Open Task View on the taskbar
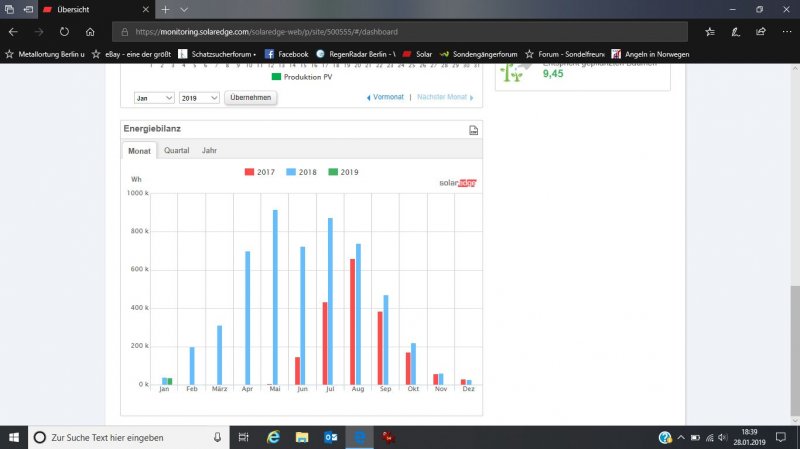The image size is (800, 449). pyautogui.click(x=243, y=437)
